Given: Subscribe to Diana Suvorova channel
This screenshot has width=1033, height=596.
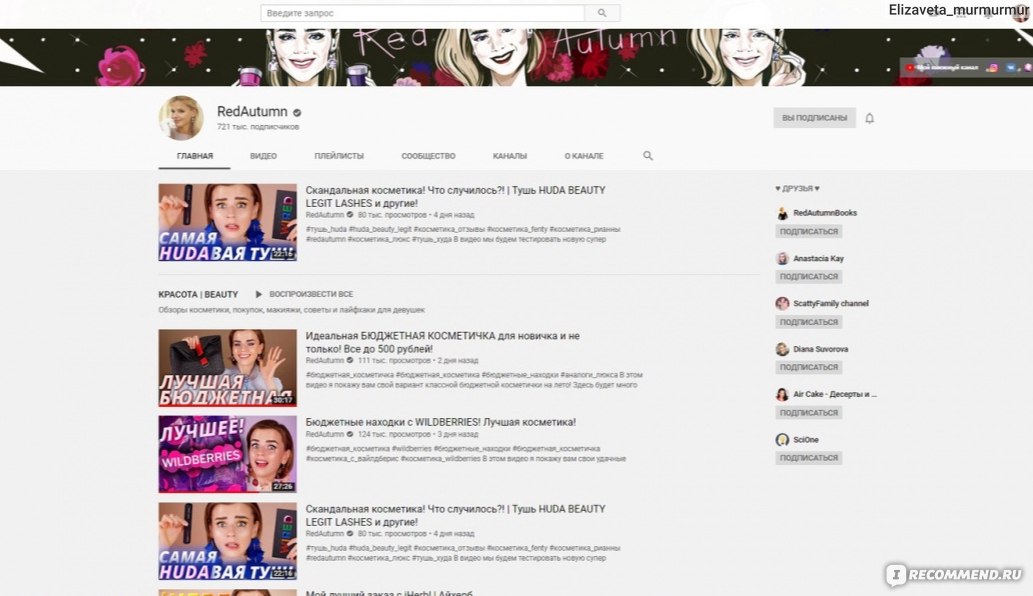Looking at the screenshot, I should pyautogui.click(x=809, y=367).
